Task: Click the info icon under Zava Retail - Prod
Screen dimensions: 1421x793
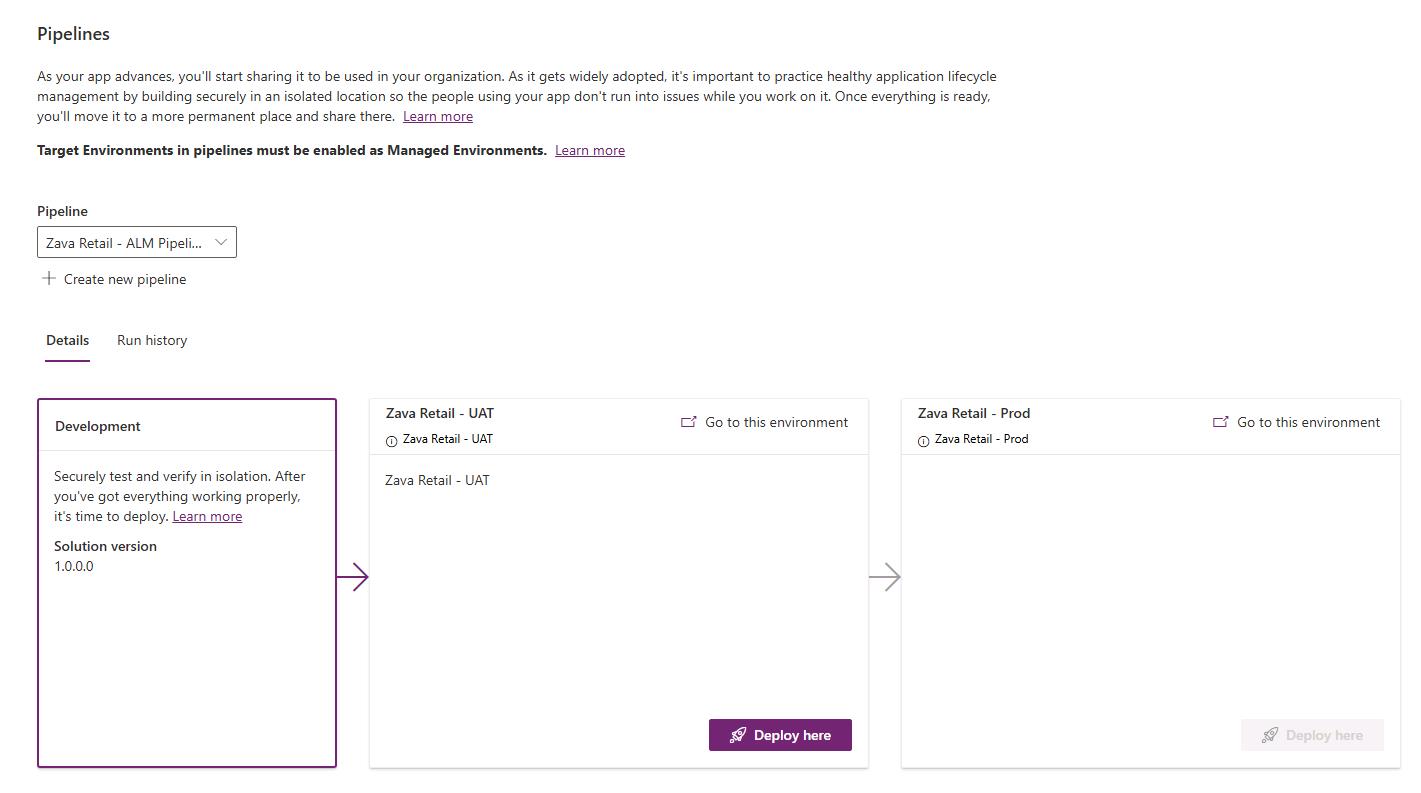Action: [923, 441]
